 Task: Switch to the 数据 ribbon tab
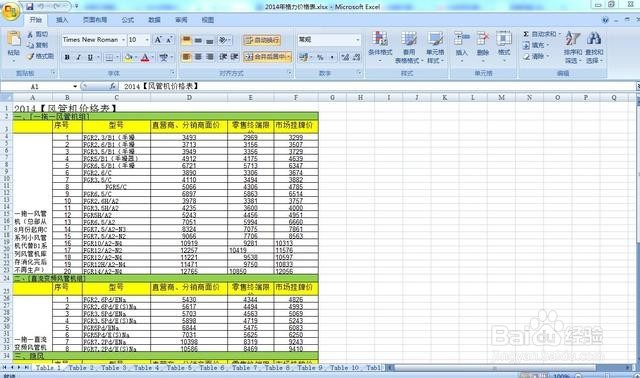coord(154,20)
